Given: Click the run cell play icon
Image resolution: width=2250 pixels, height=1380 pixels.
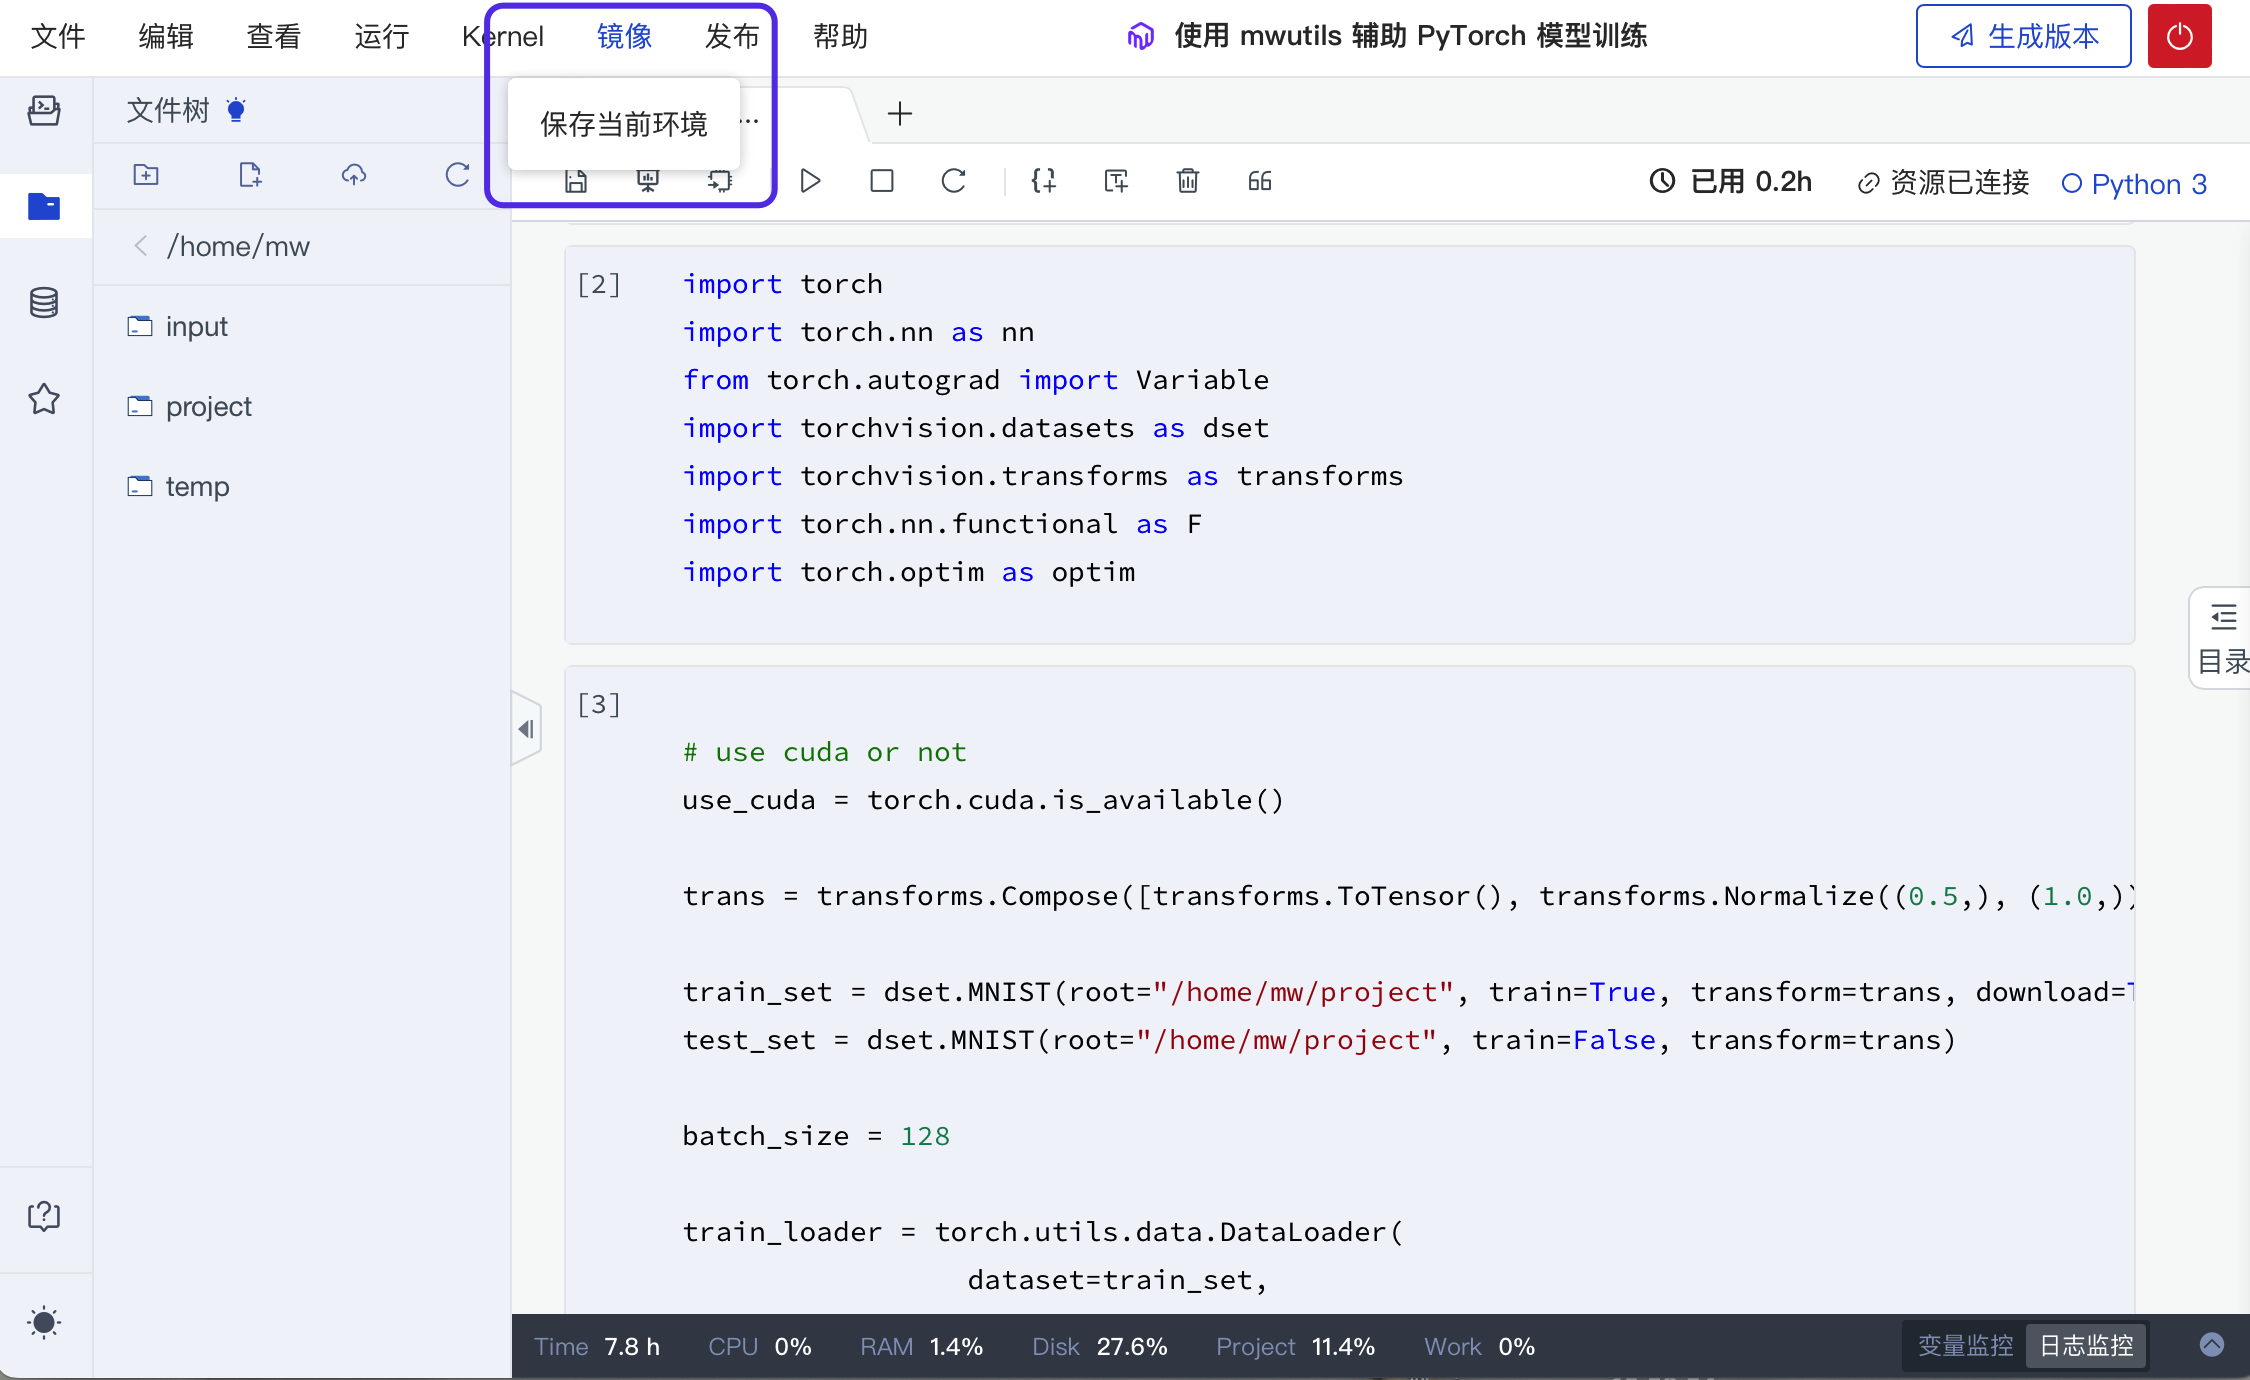Looking at the screenshot, I should click(x=810, y=181).
